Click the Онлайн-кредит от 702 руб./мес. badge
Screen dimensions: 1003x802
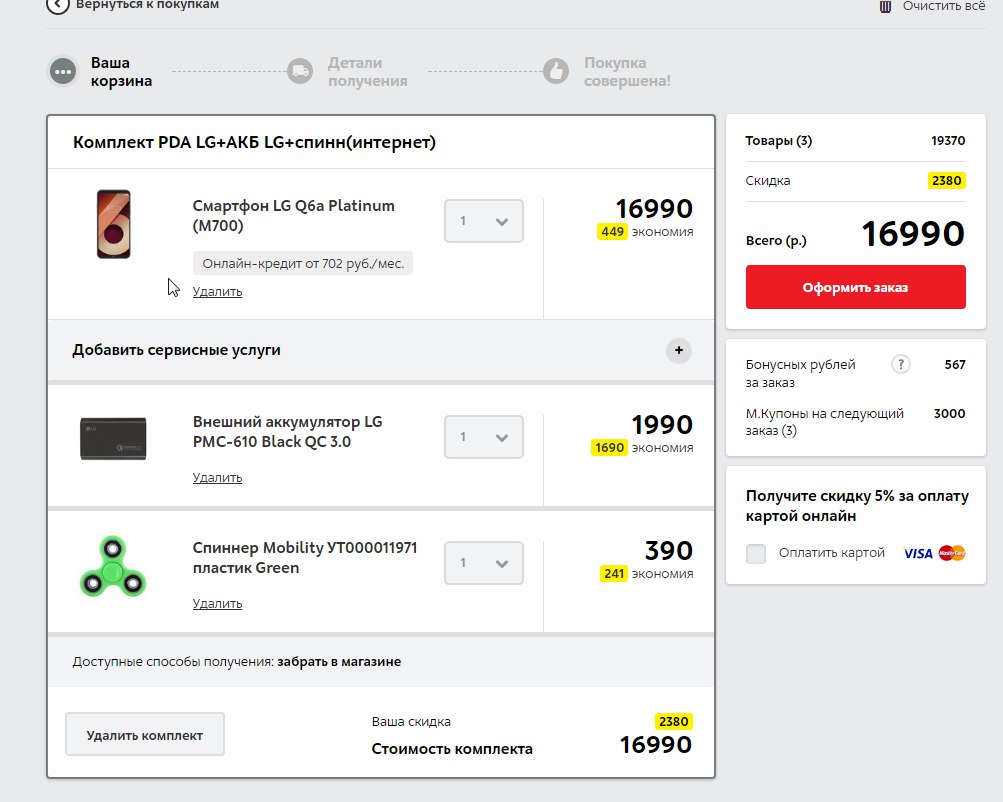303,263
